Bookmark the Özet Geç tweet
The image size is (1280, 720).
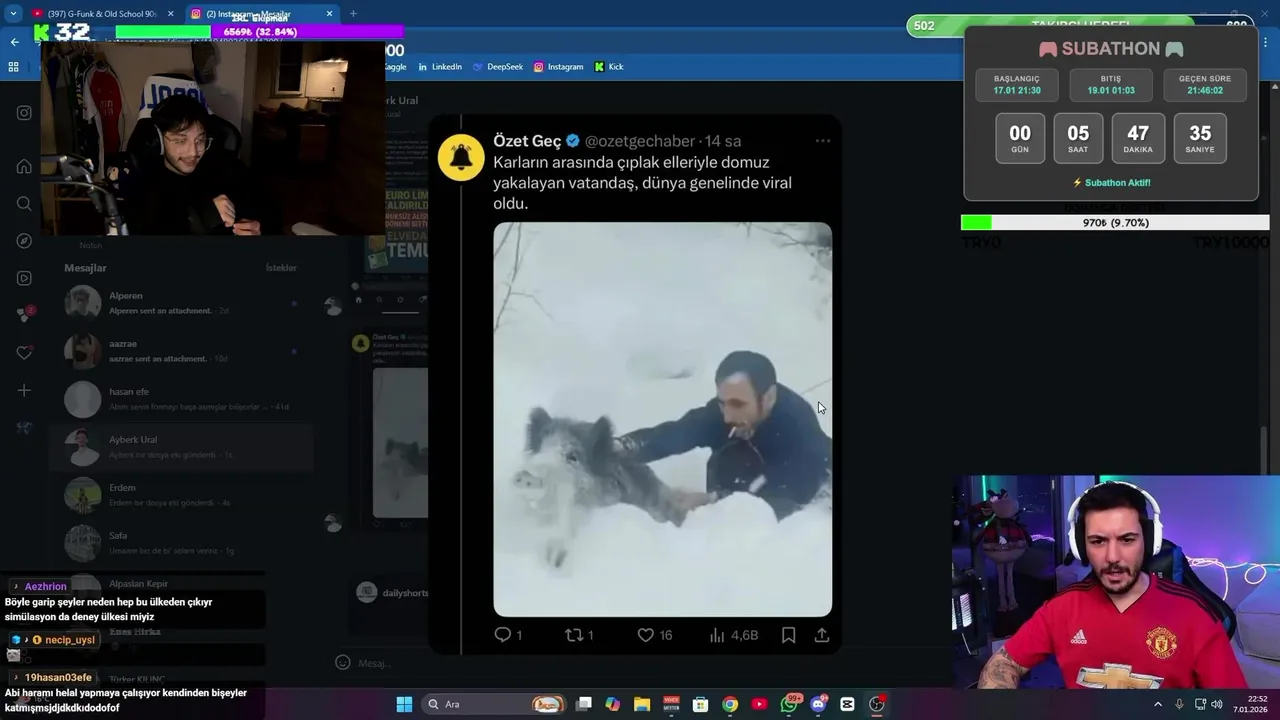[788, 635]
